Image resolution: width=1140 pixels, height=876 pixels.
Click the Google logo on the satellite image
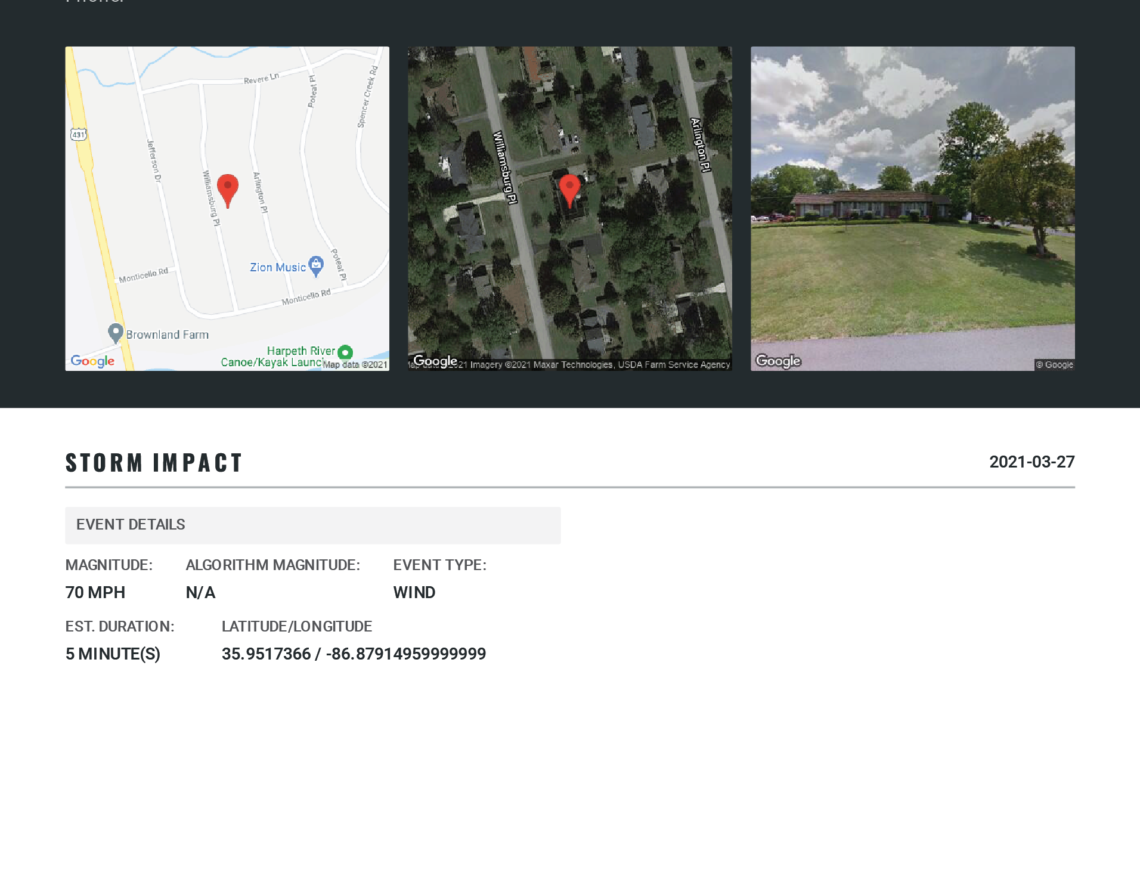pos(435,361)
